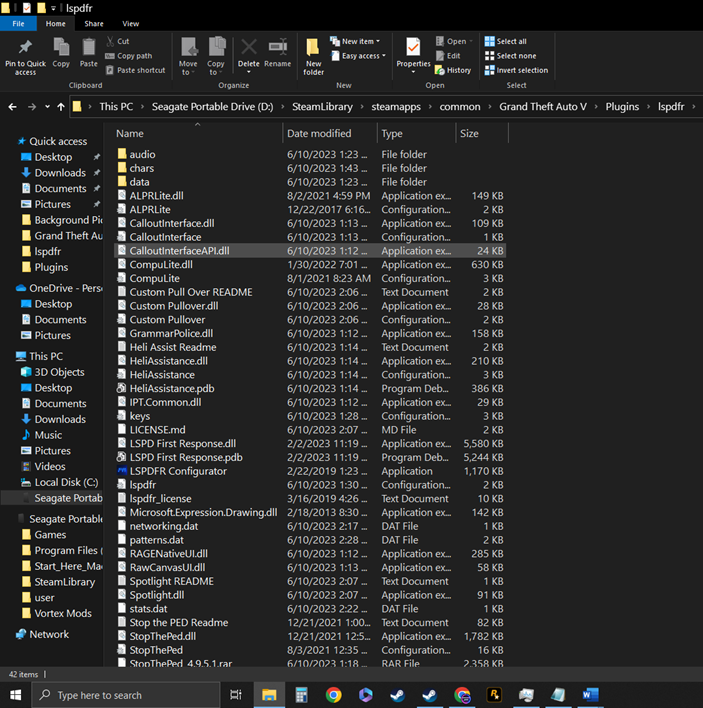The height and width of the screenshot is (708, 703).
Task: Open Steam from the taskbar
Action: 397,695
